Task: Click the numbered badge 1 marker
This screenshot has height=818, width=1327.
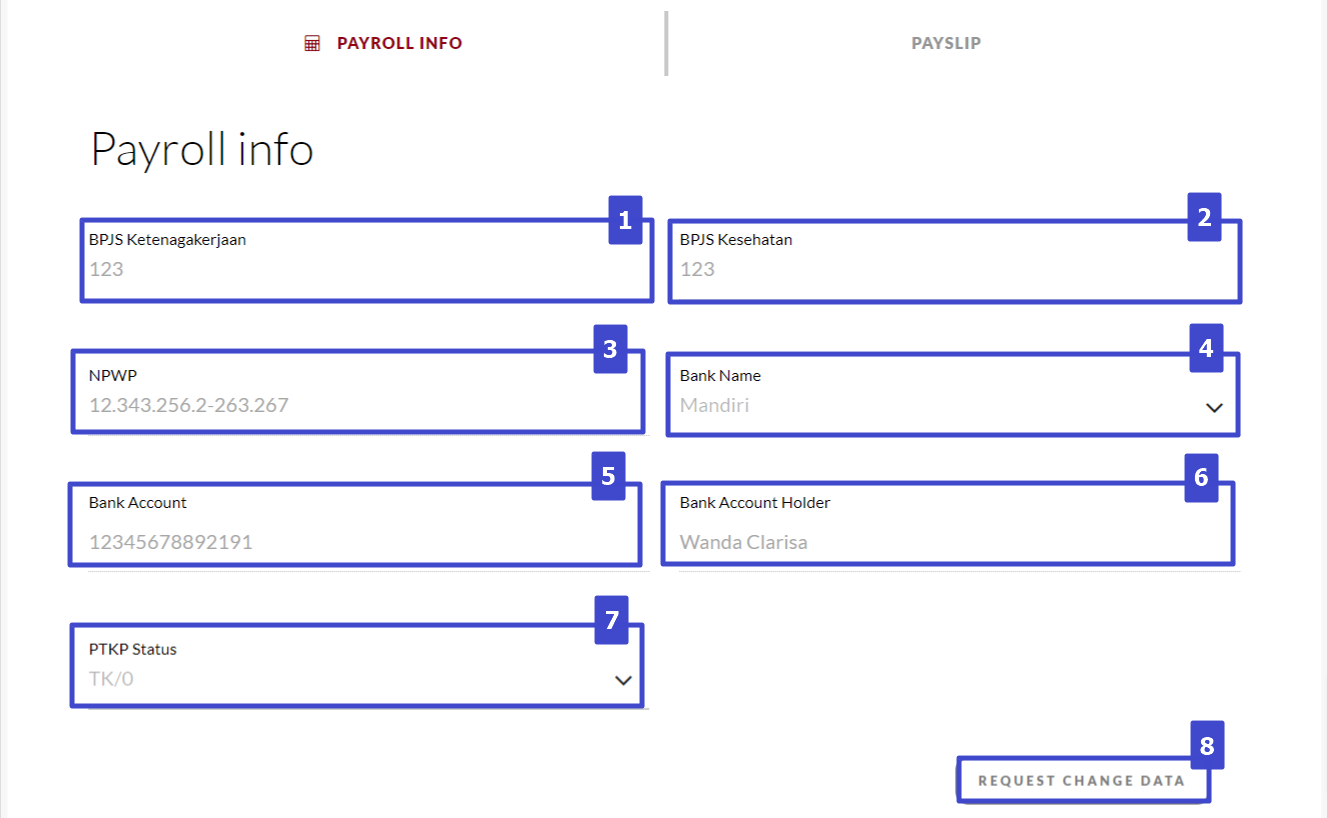Action: point(625,221)
